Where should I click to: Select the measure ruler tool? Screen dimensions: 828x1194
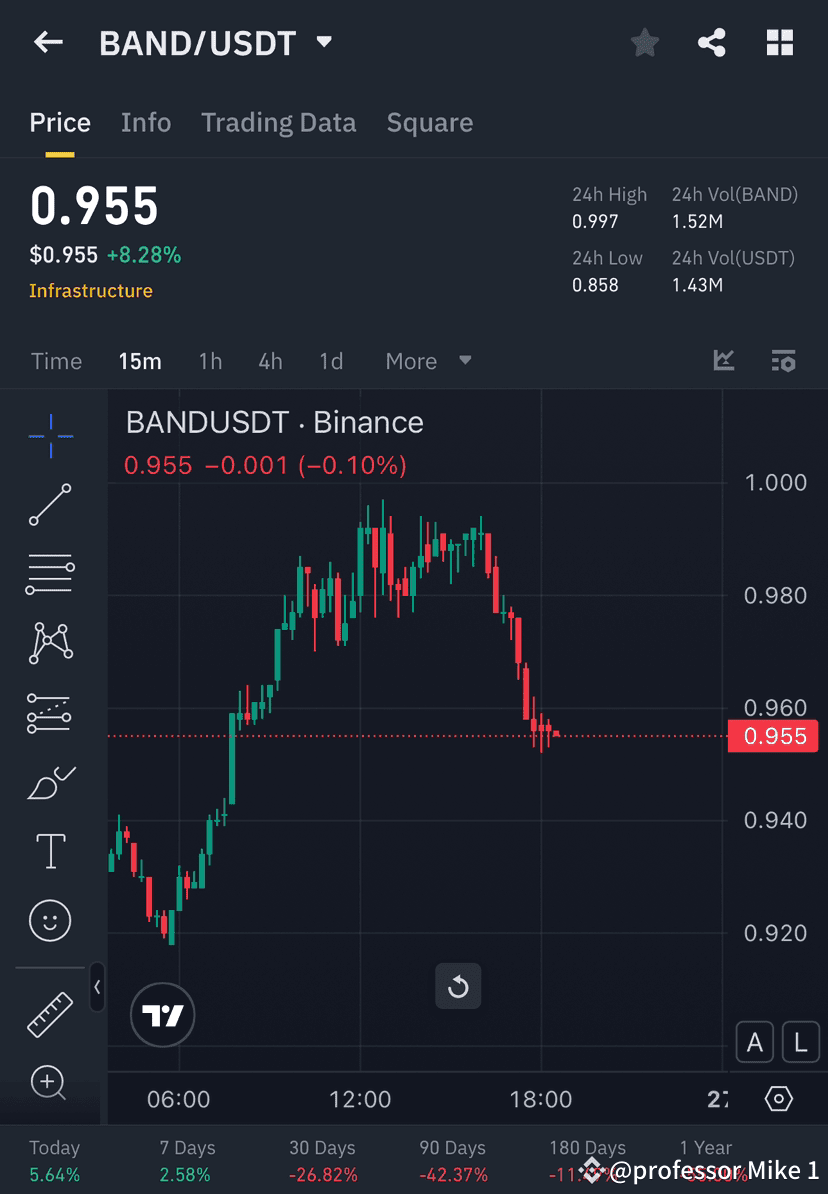click(x=47, y=1013)
